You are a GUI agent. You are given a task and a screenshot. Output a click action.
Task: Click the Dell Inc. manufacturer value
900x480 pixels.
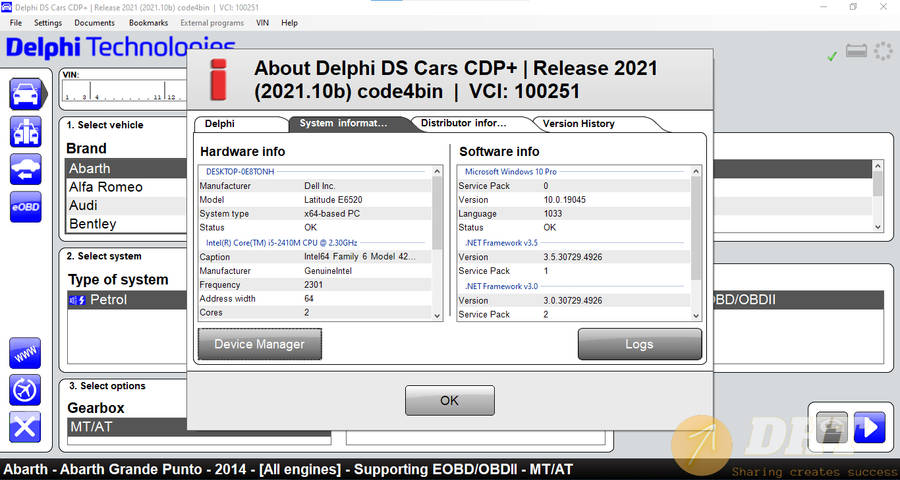click(x=320, y=186)
